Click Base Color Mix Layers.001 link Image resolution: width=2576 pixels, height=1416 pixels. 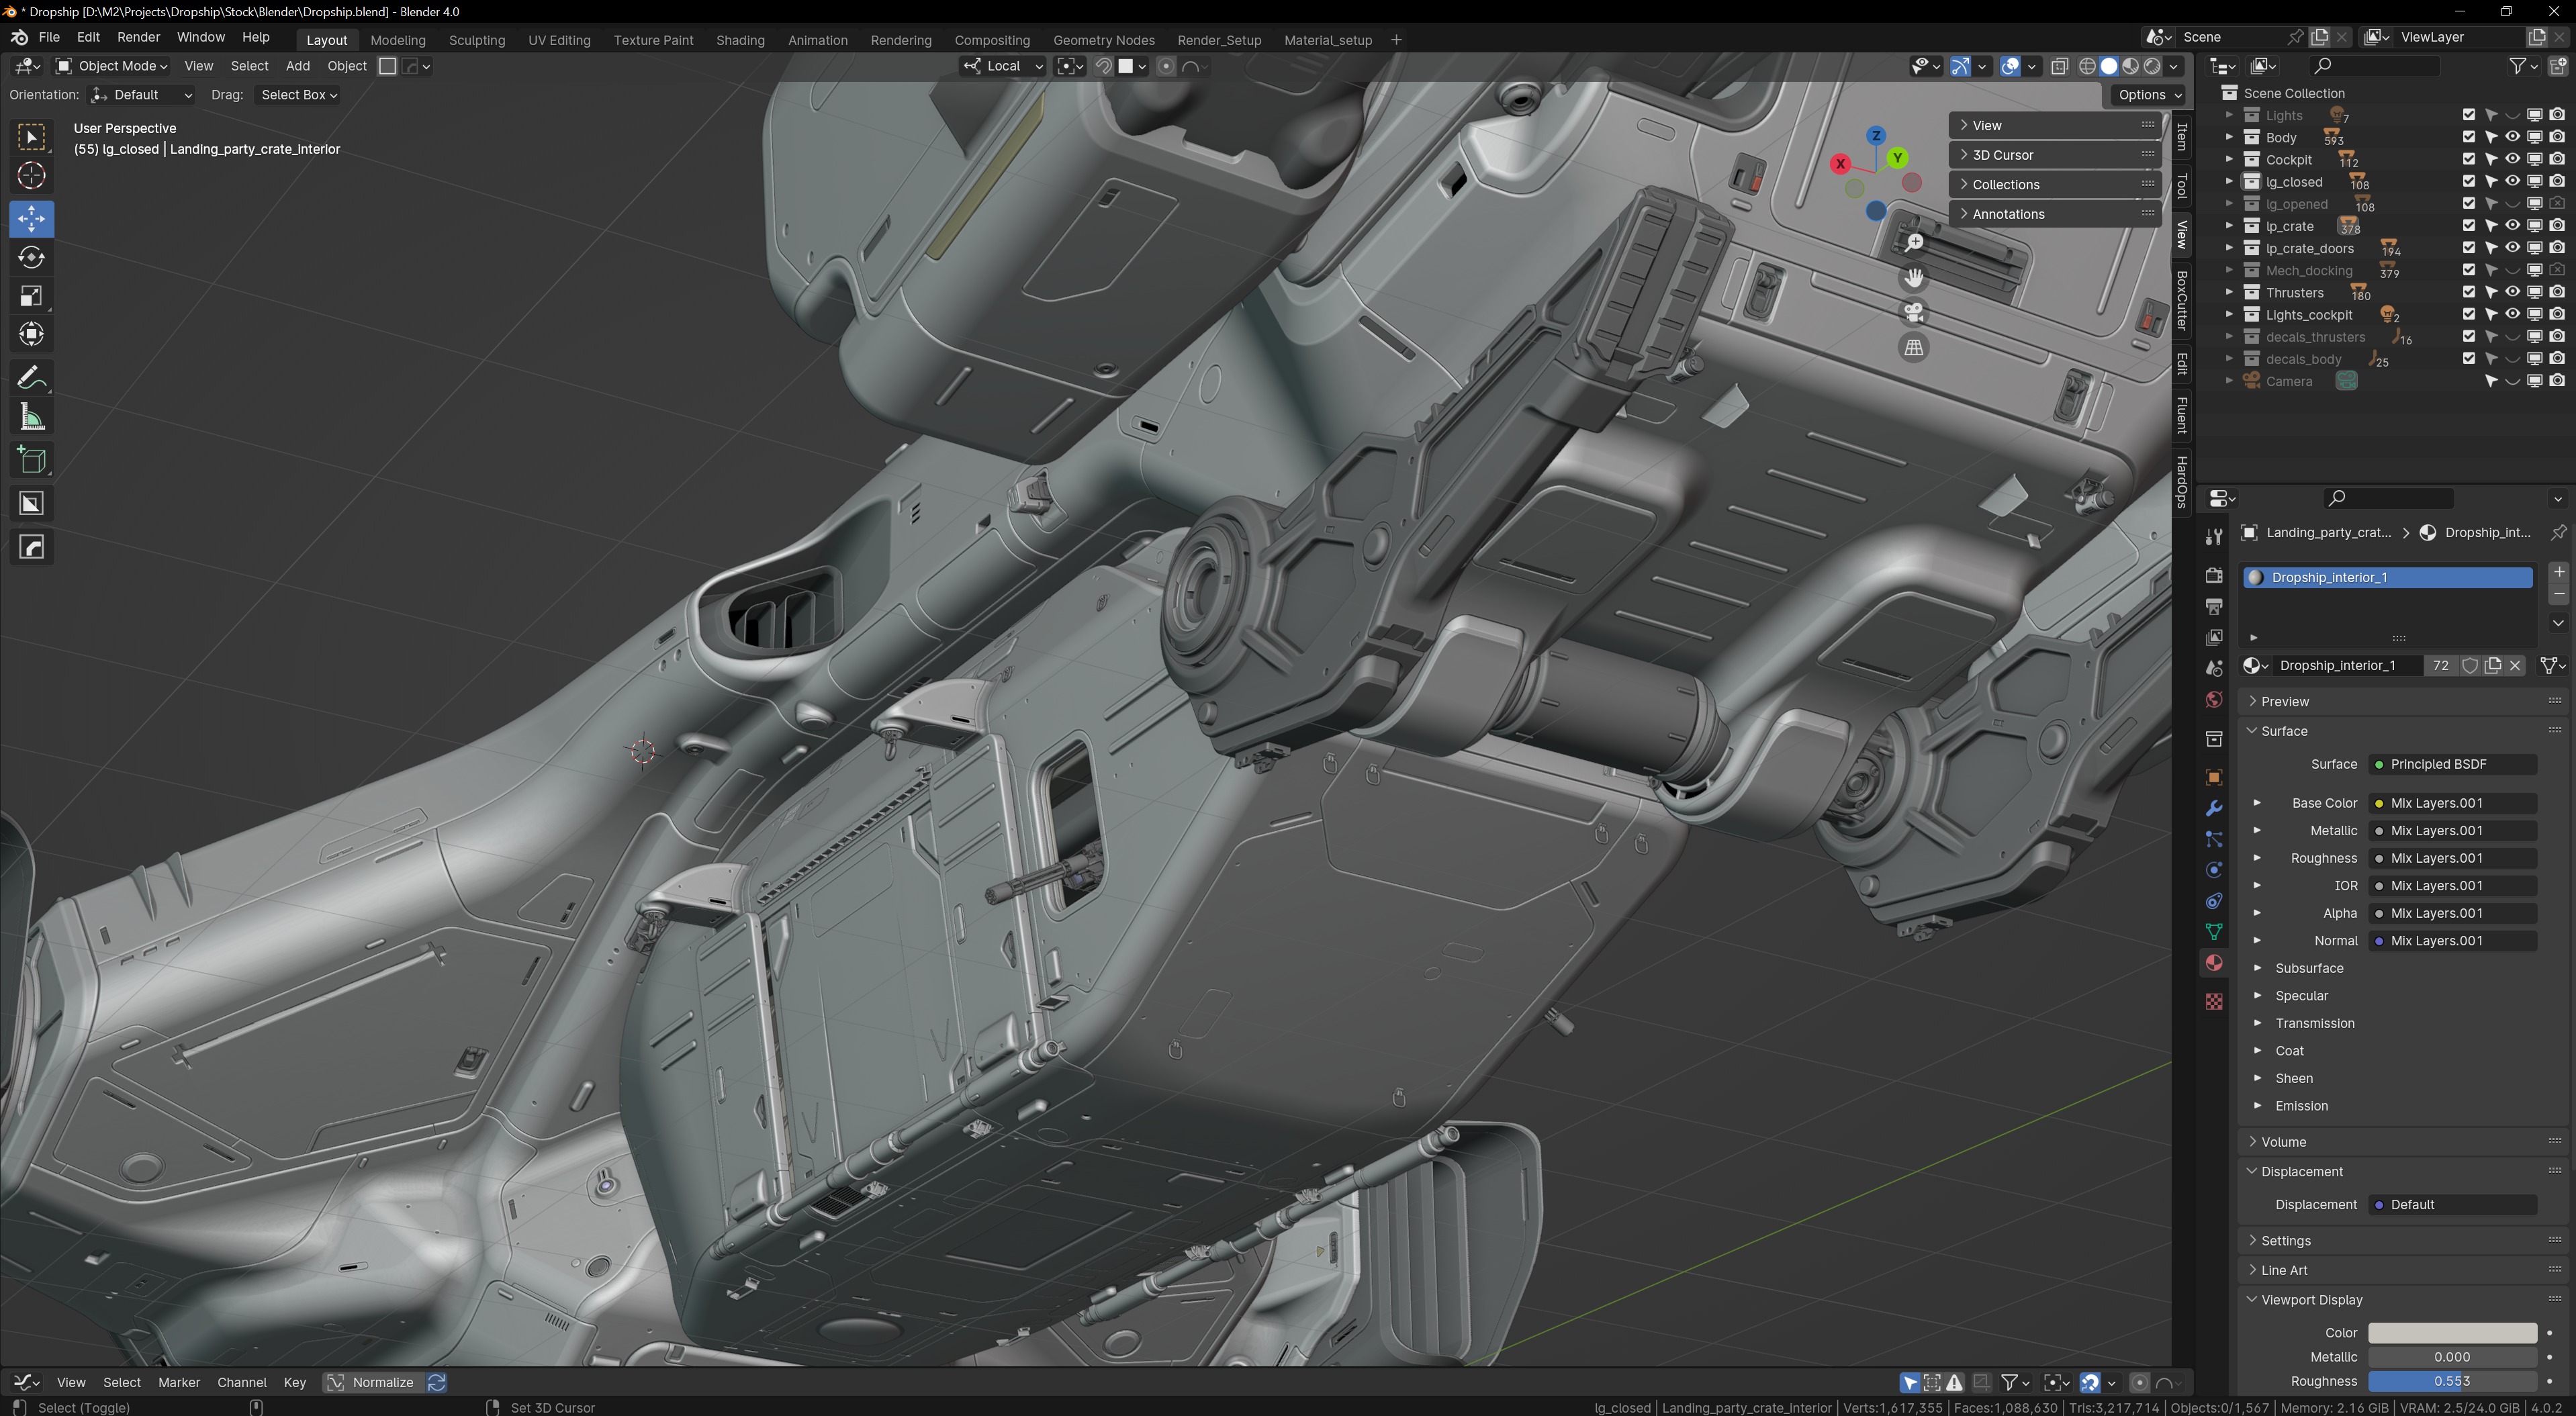2453,803
